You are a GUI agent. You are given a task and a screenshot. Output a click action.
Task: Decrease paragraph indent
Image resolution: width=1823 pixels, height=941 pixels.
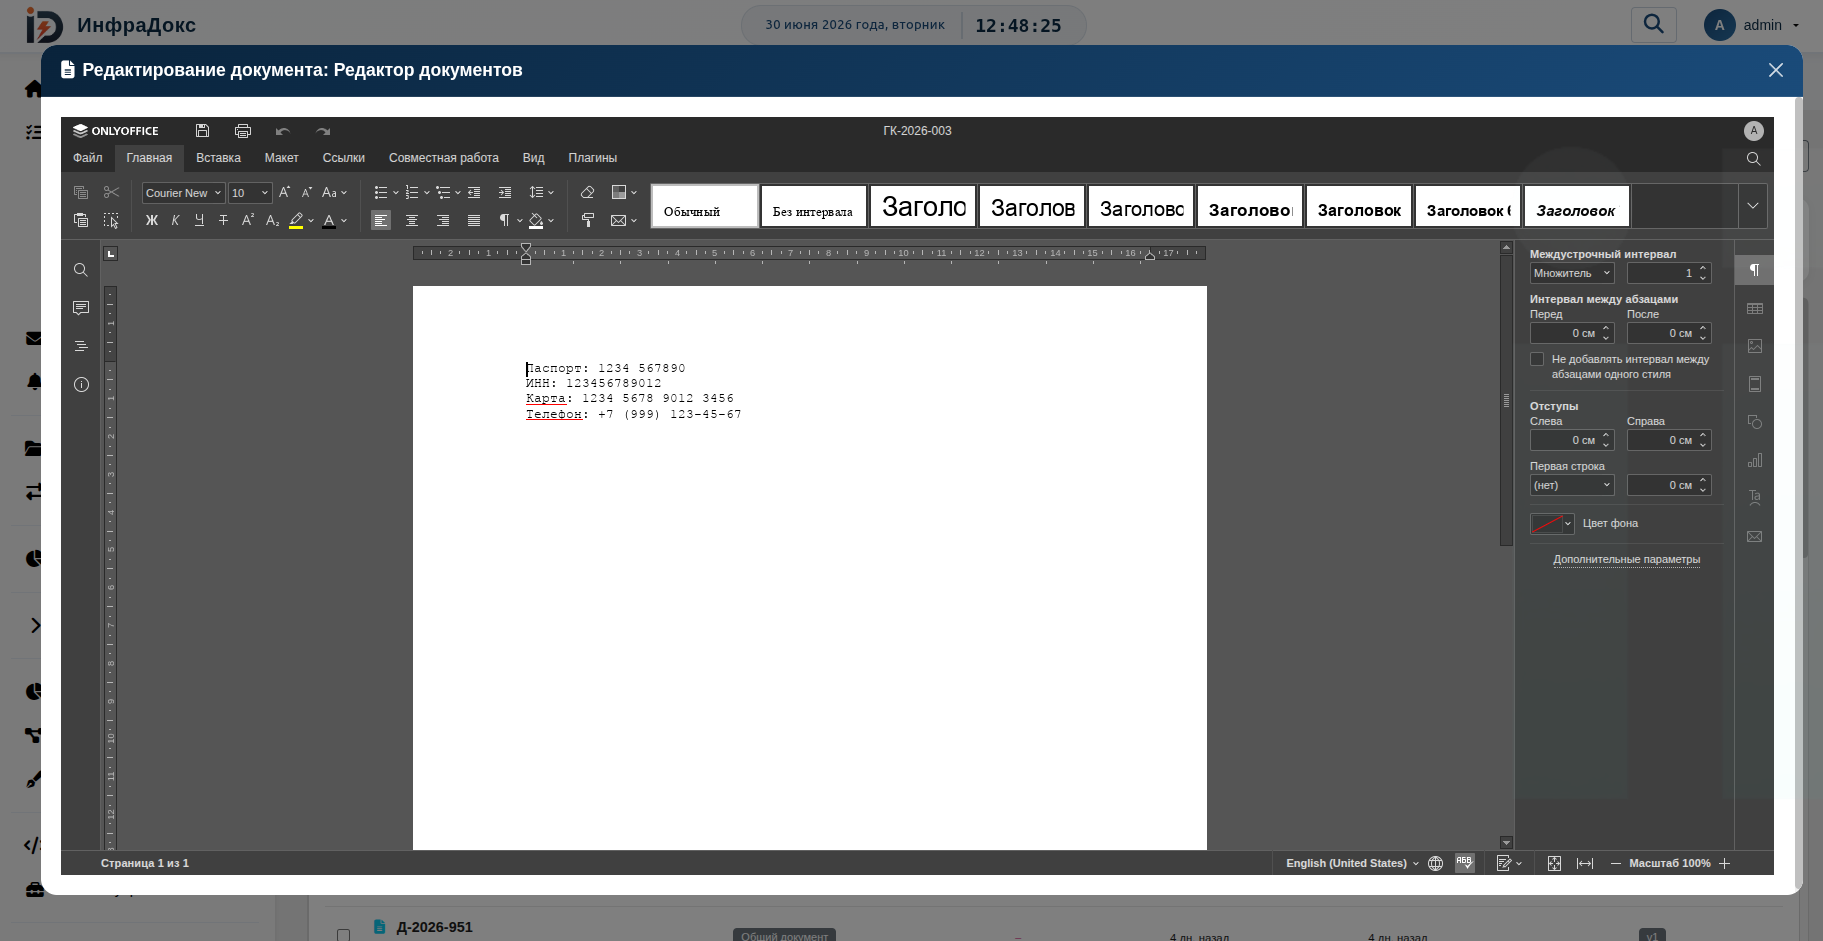click(x=474, y=192)
